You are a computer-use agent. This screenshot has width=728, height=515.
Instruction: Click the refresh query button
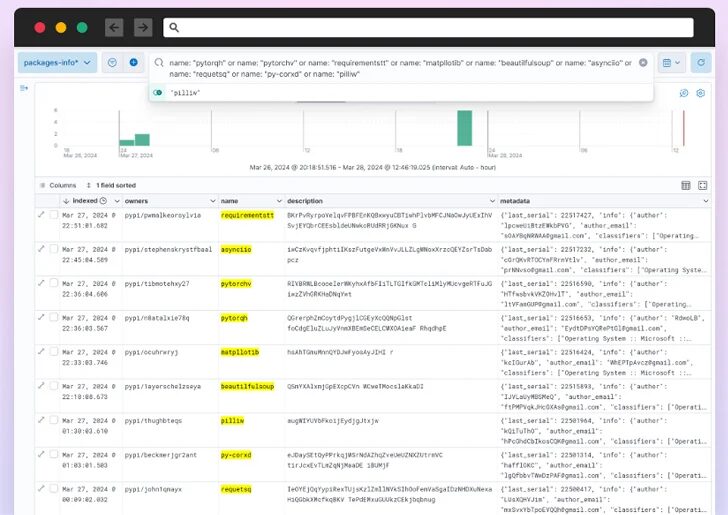click(702, 62)
